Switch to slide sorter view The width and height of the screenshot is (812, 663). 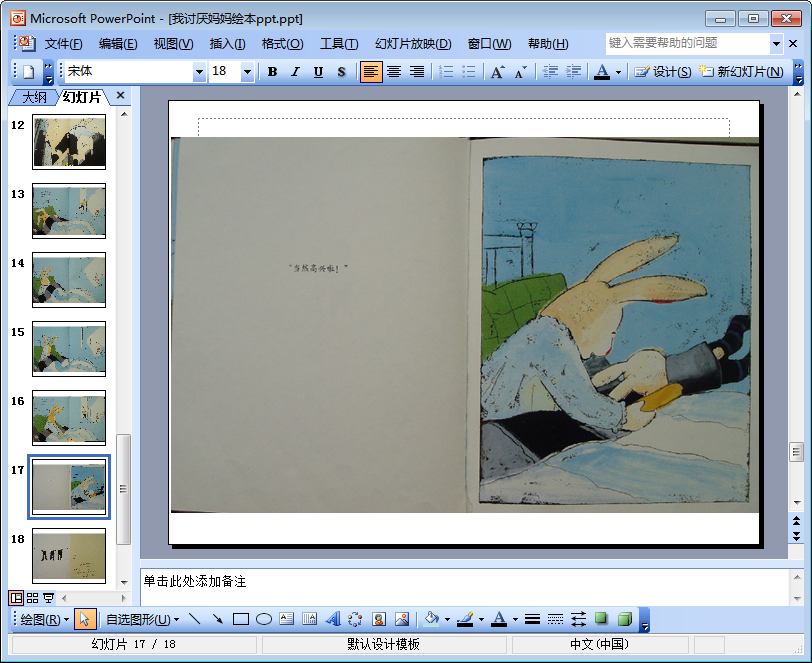tap(32, 598)
